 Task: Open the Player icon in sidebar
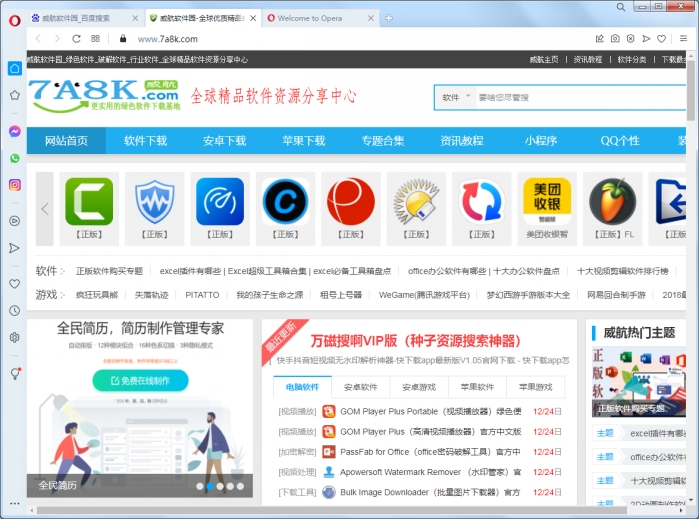[15, 221]
